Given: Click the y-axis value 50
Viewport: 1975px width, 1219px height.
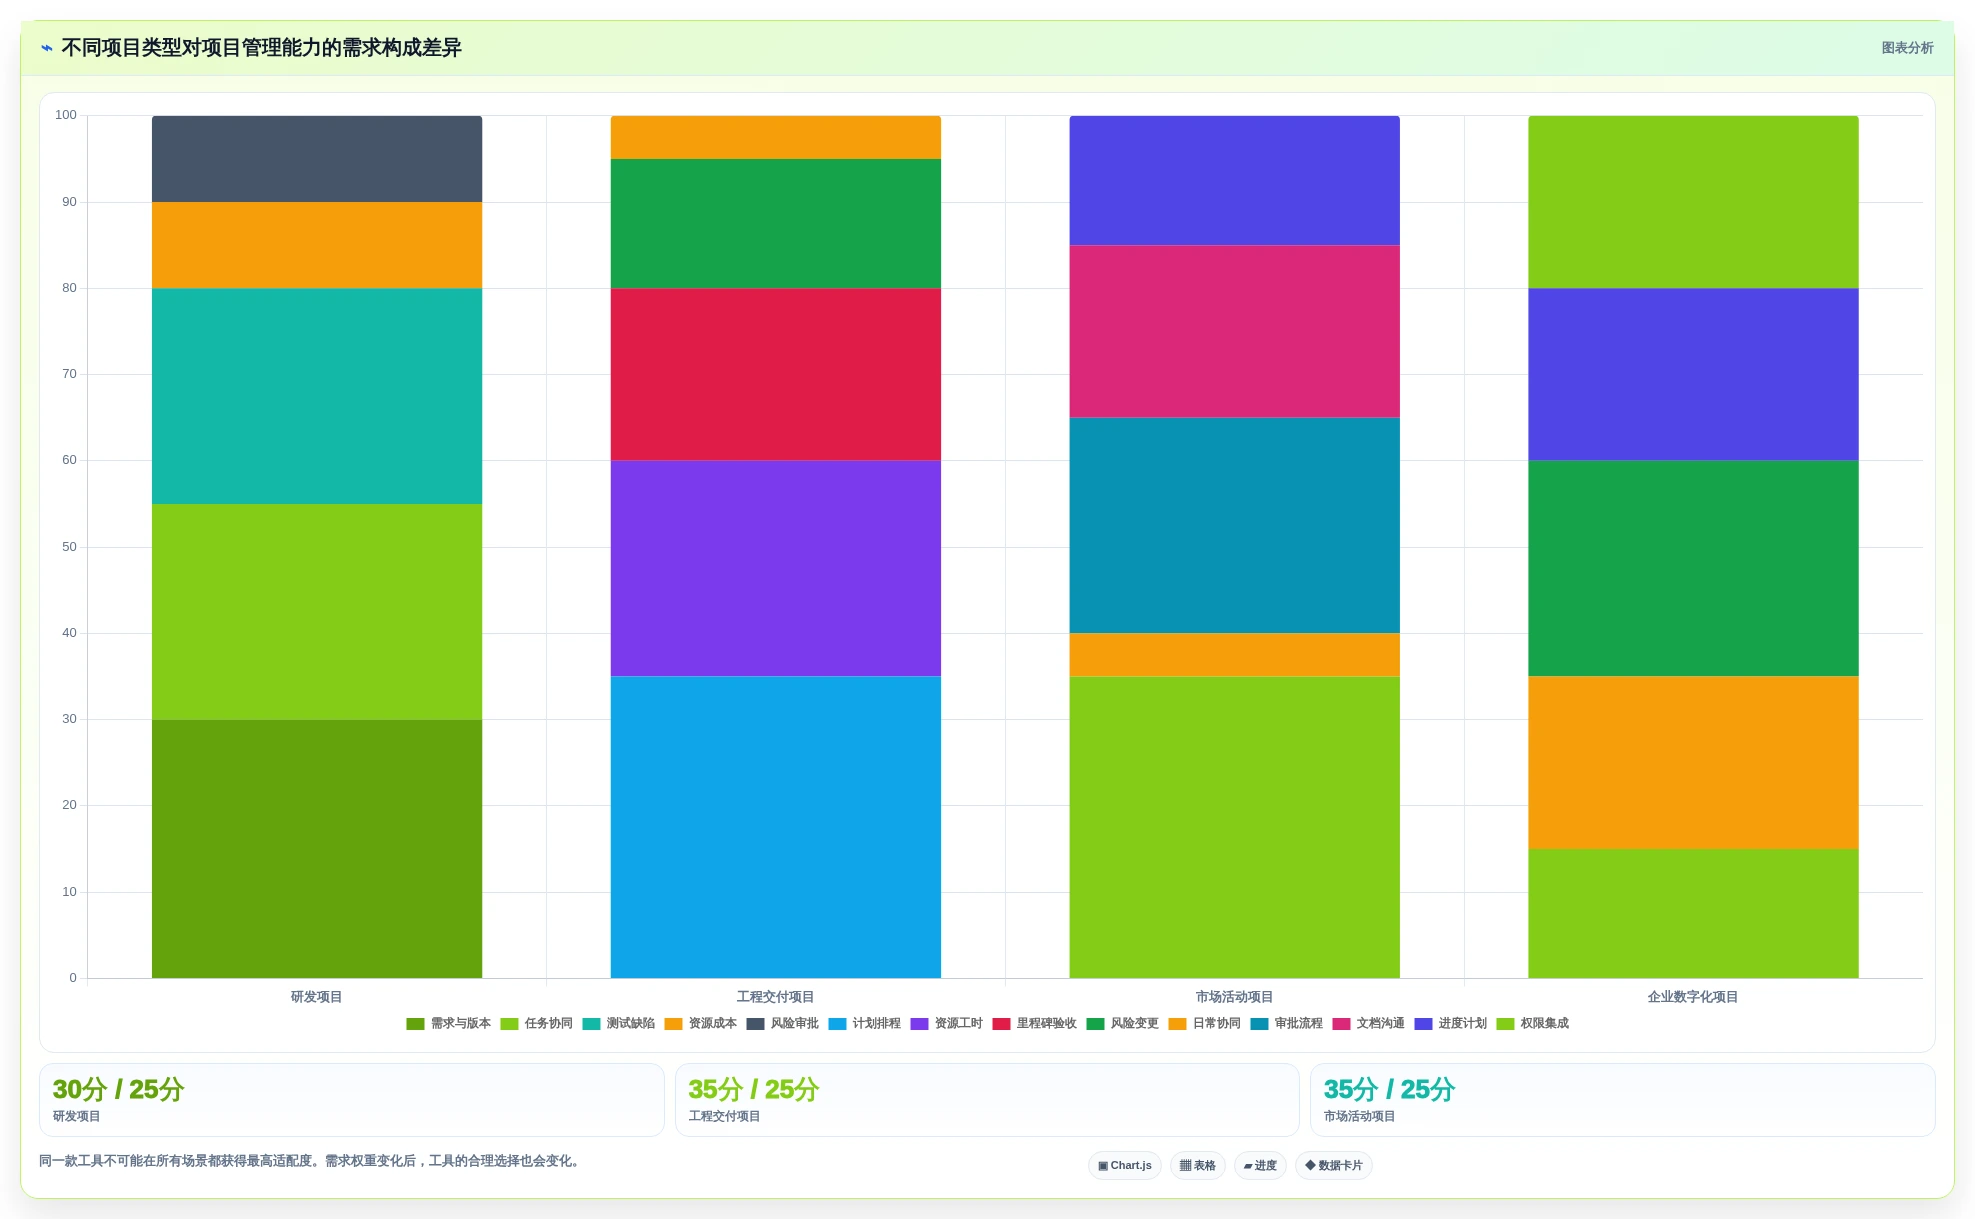Looking at the screenshot, I should (69, 547).
